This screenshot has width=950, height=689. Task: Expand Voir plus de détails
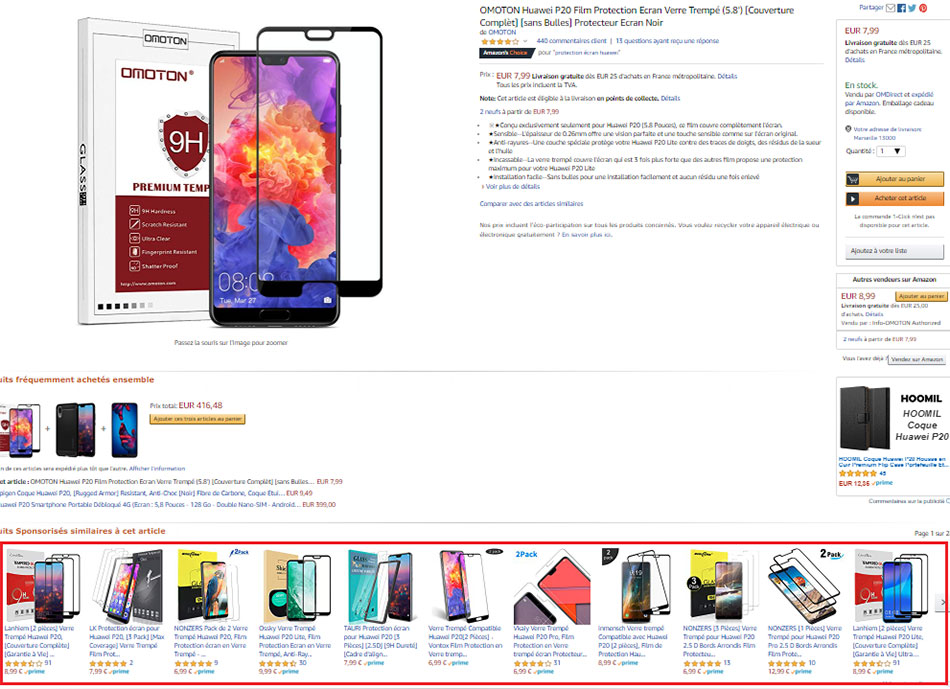(x=512, y=187)
